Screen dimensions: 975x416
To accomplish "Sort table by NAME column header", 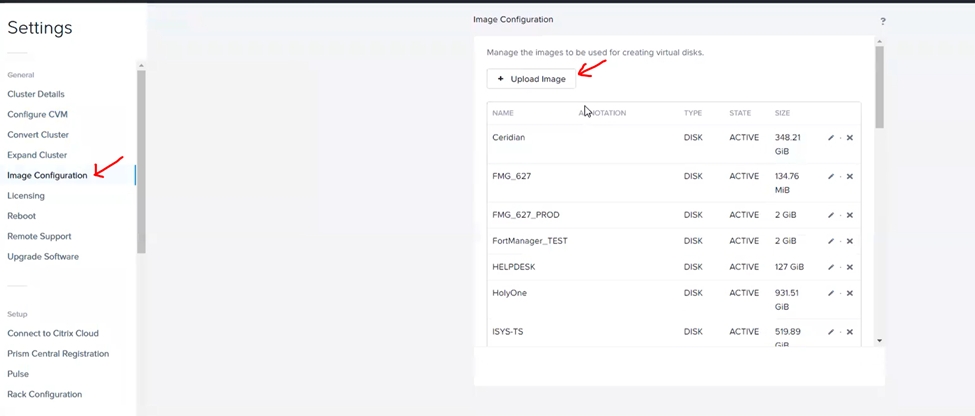I will coord(503,113).
